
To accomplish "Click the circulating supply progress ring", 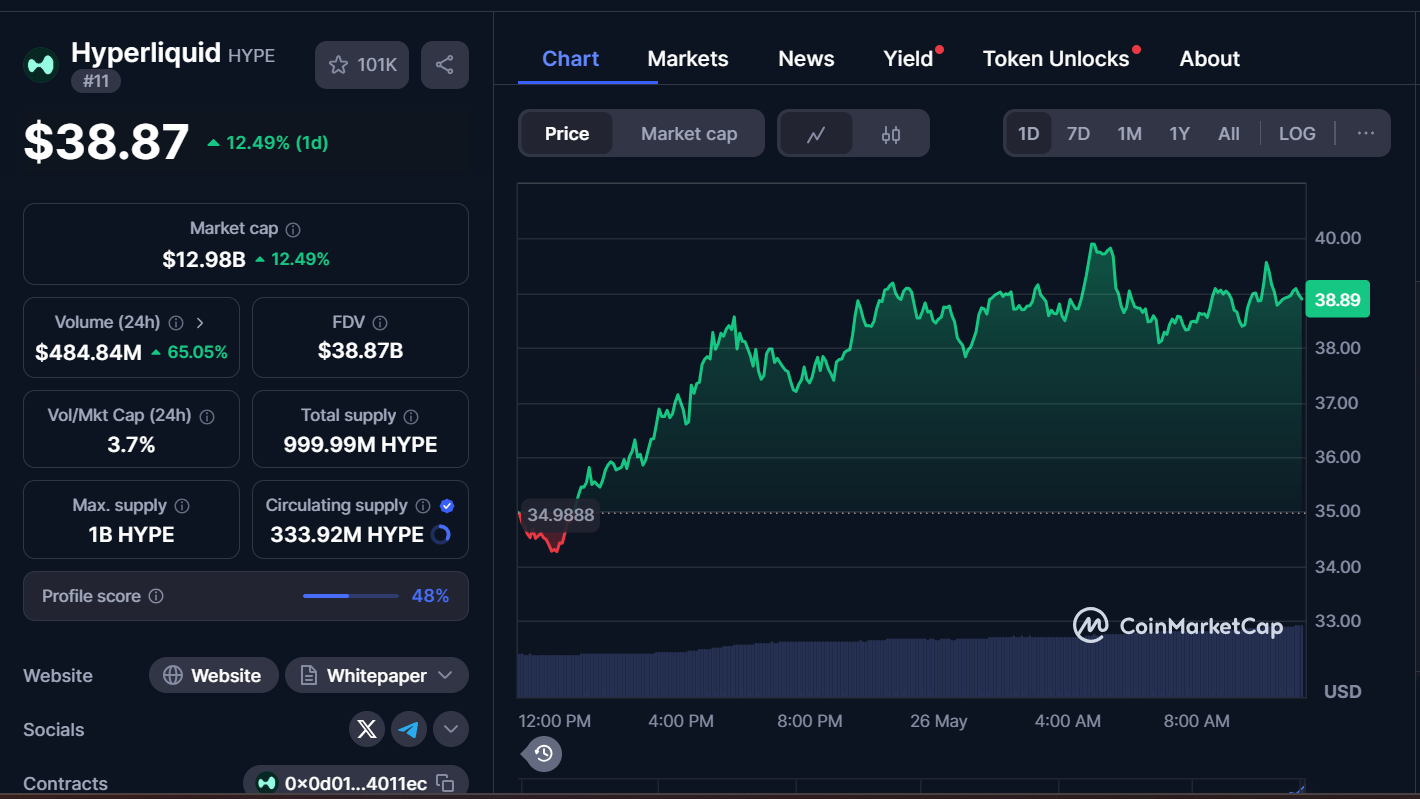I will 440,535.
